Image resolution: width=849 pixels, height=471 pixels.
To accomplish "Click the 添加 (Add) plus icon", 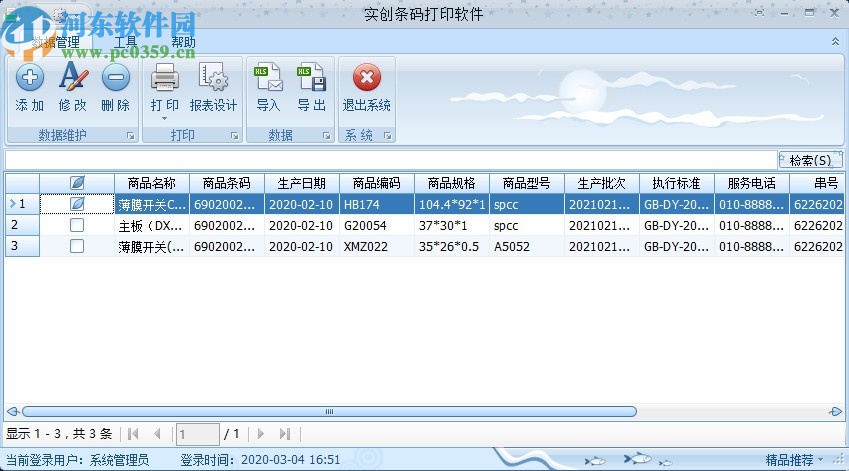I will pyautogui.click(x=30, y=77).
